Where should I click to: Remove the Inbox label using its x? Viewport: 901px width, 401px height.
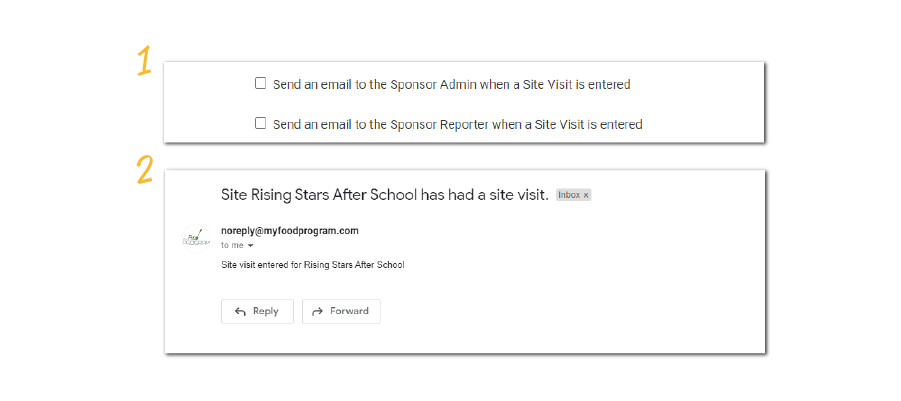point(586,195)
